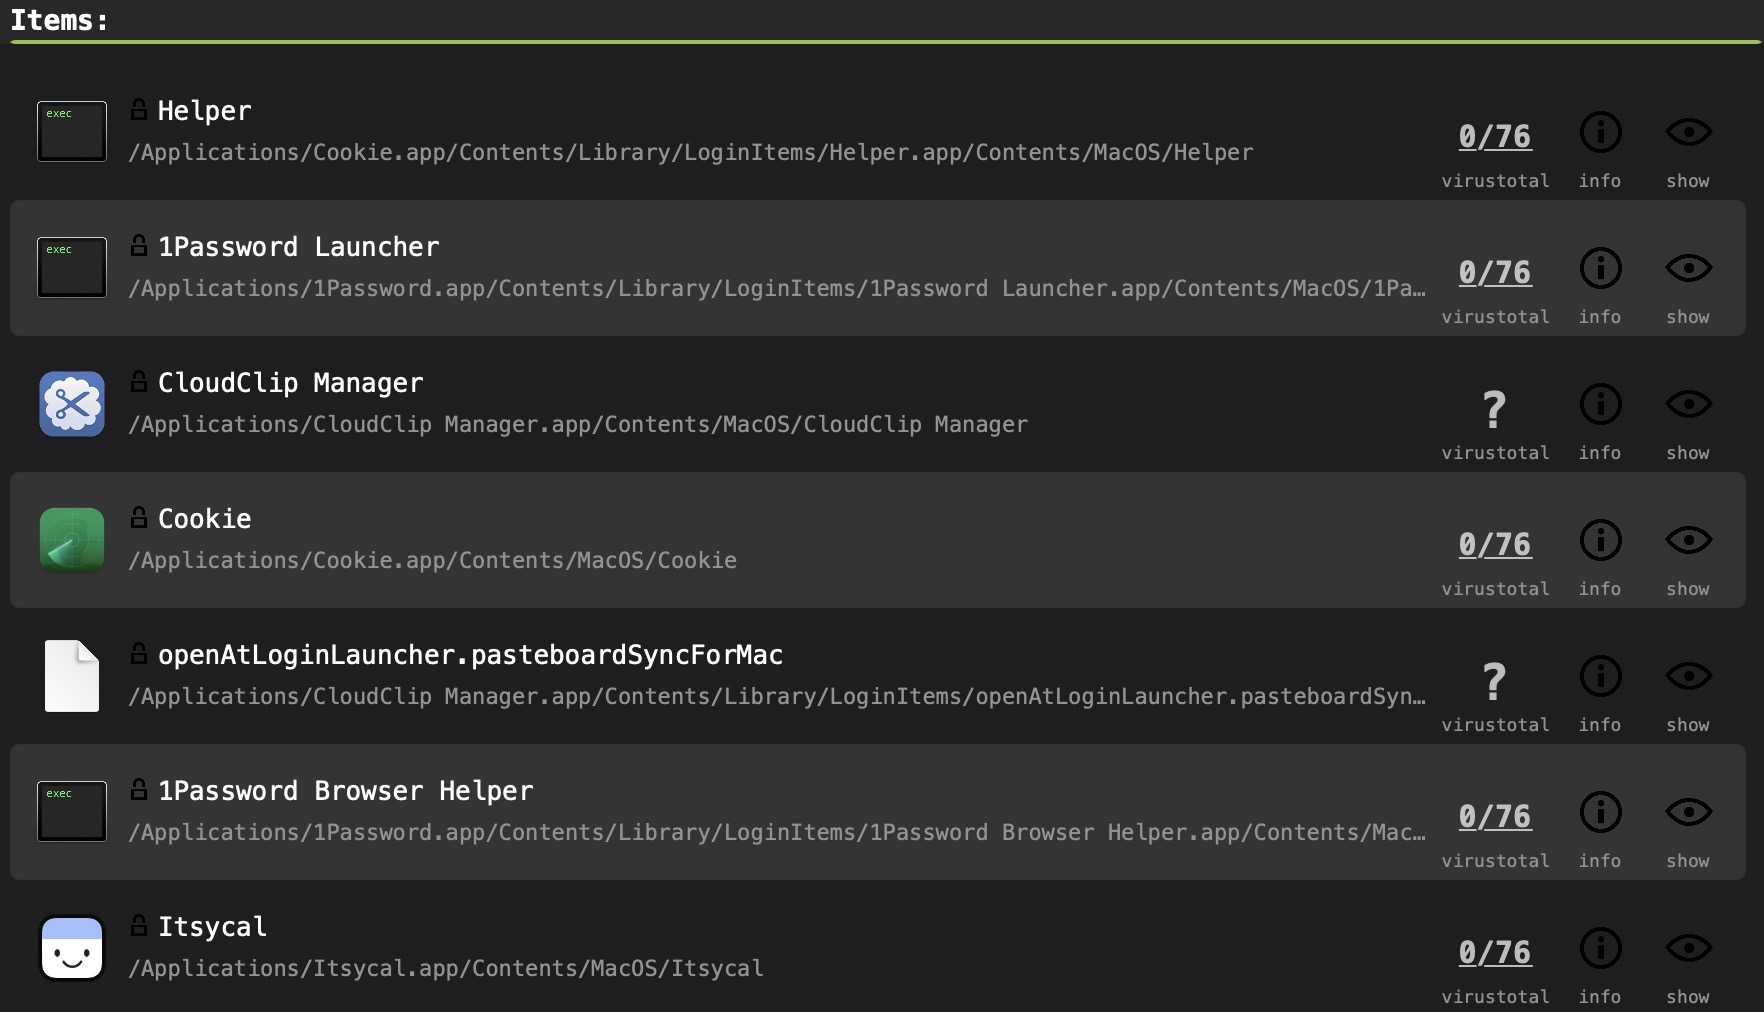This screenshot has width=1764, height=1012.
Task: Click the CloudClip Manager MacOS file path
Action: [578, 424]
